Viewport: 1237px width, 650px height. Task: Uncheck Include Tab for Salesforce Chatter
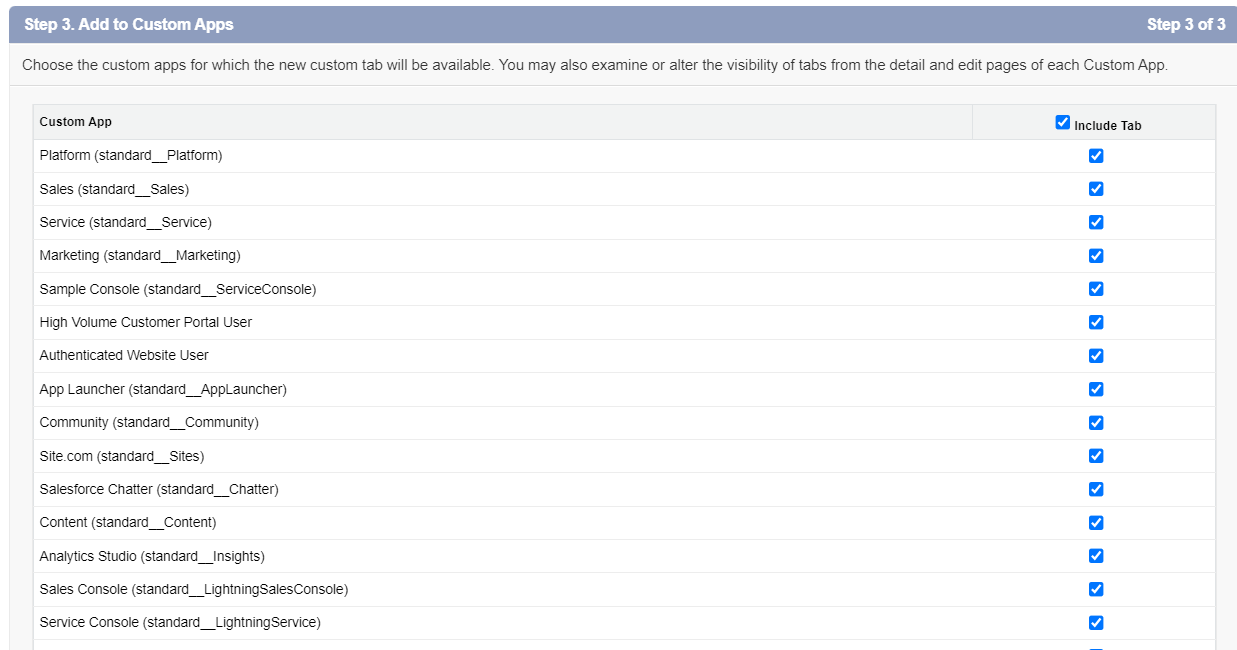pyautogui.click(x=1096, y=489)
